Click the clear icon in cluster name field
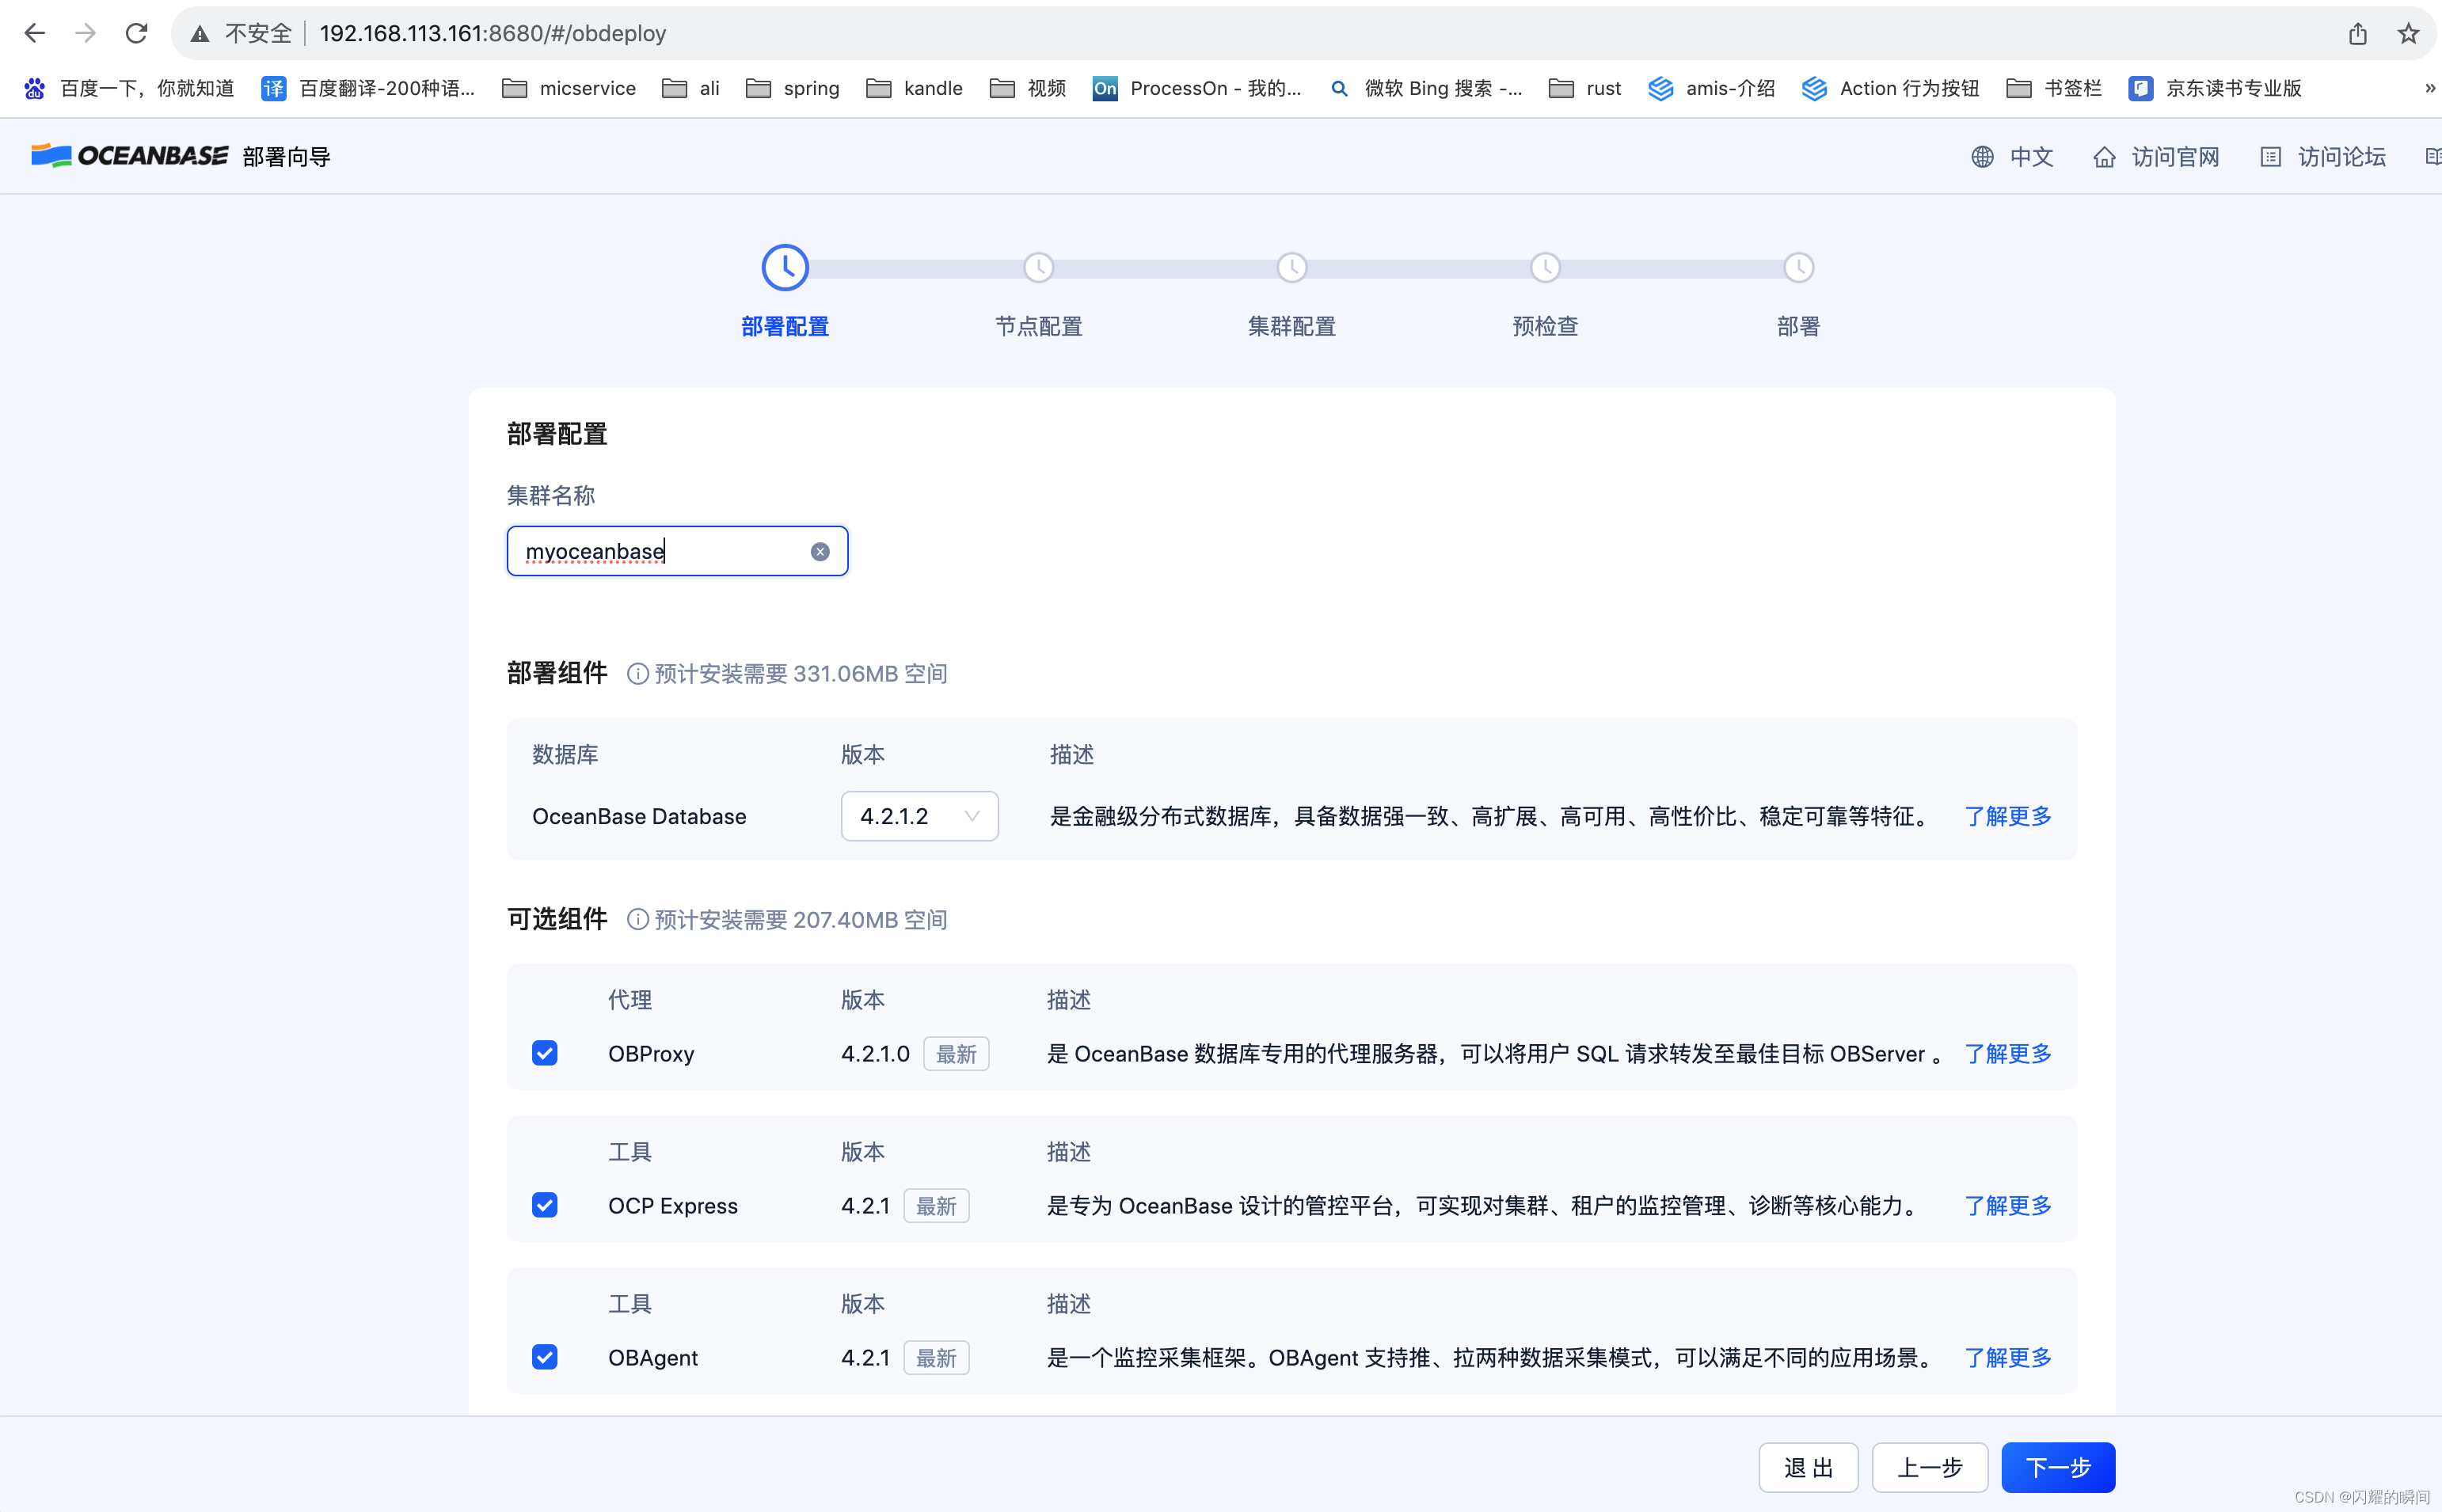The height and width of the screenshot is (1512, 2442). [x=820, y=552]
